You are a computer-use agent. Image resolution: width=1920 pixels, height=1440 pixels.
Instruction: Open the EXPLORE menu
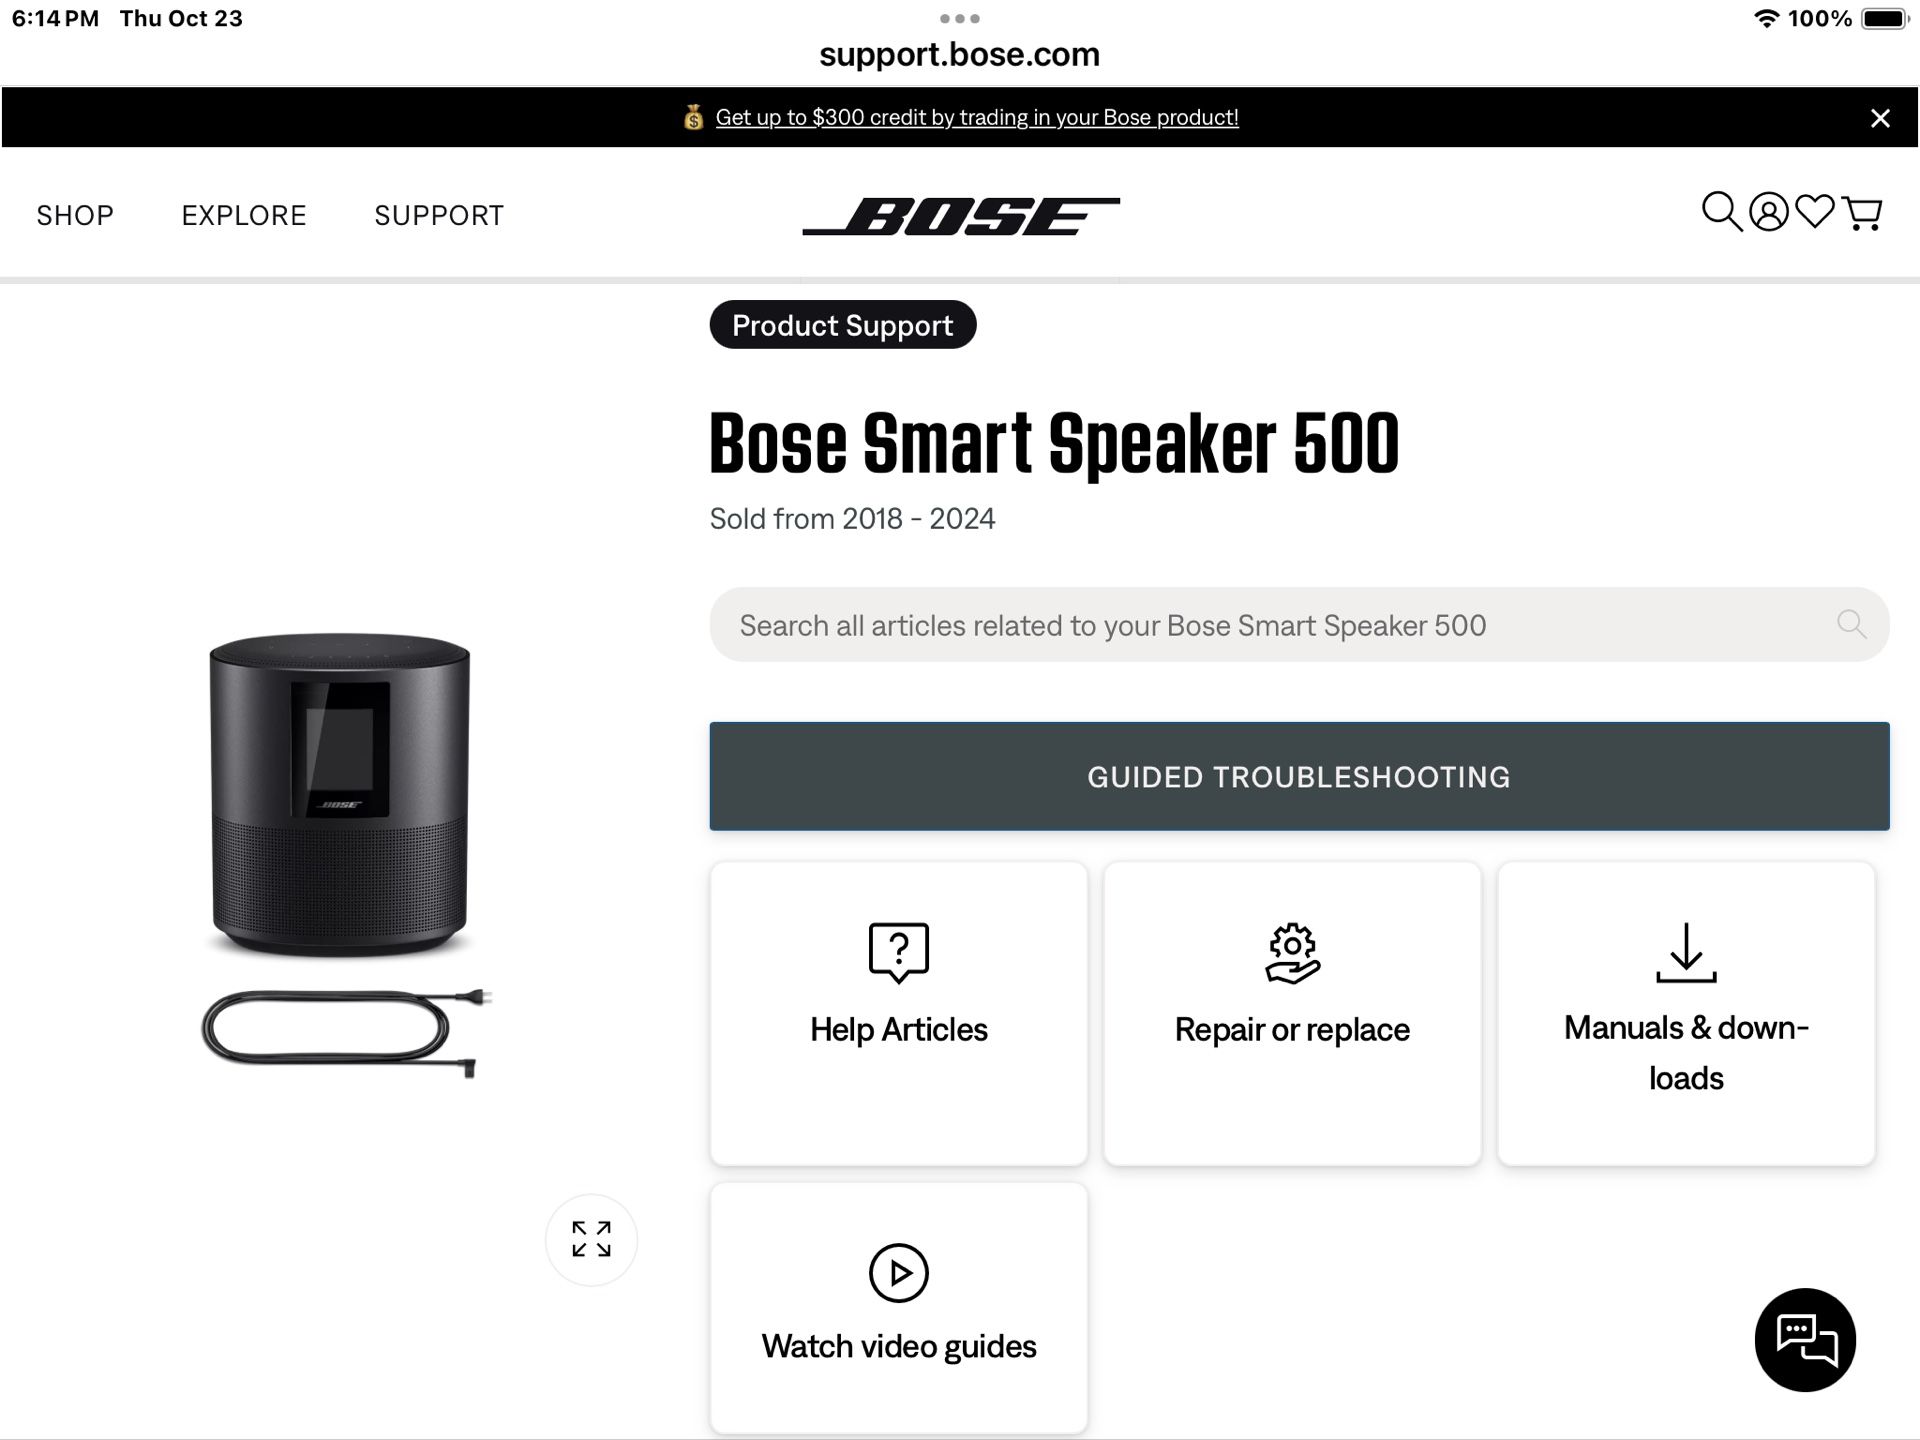(243, 215)
